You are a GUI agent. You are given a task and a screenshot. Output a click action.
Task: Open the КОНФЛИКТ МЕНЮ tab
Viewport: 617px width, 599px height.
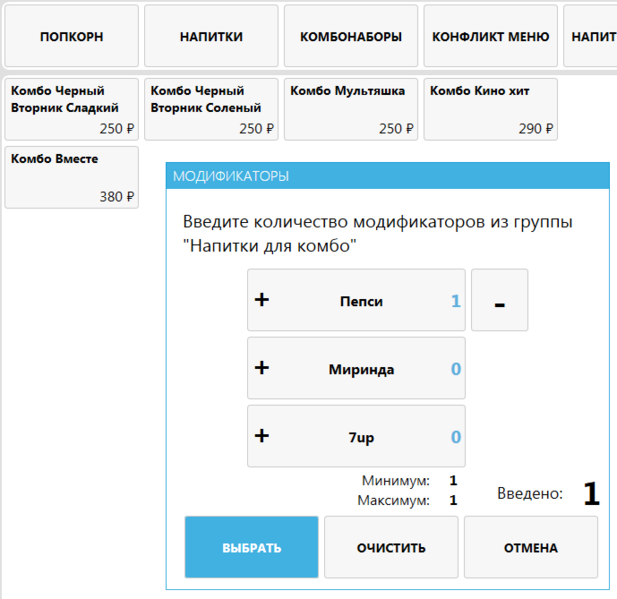point(490,36)
